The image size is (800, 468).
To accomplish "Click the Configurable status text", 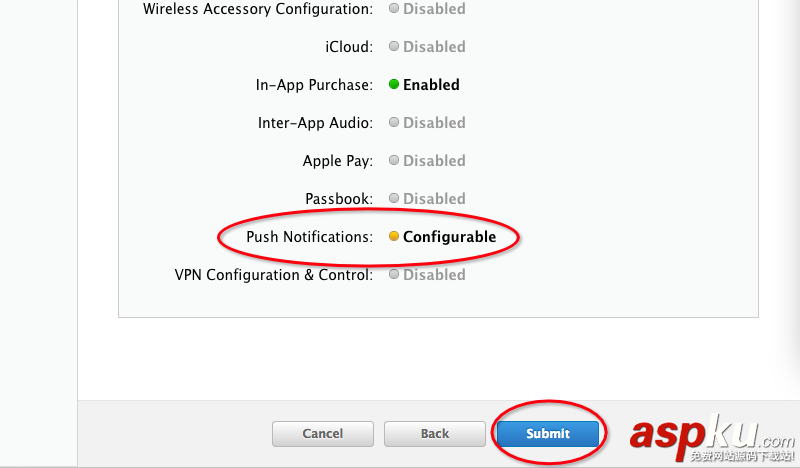I will point(449,237).
